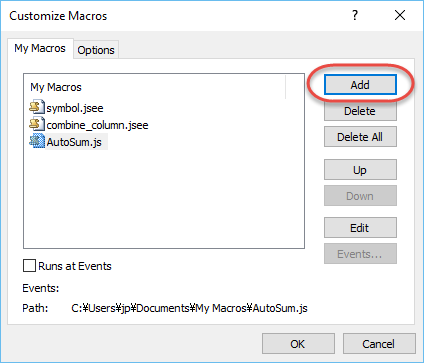The height and width of the screenshot is (363, 424).
Task: Enable the Runs at Events checkbox
Action: pos(29,266)
